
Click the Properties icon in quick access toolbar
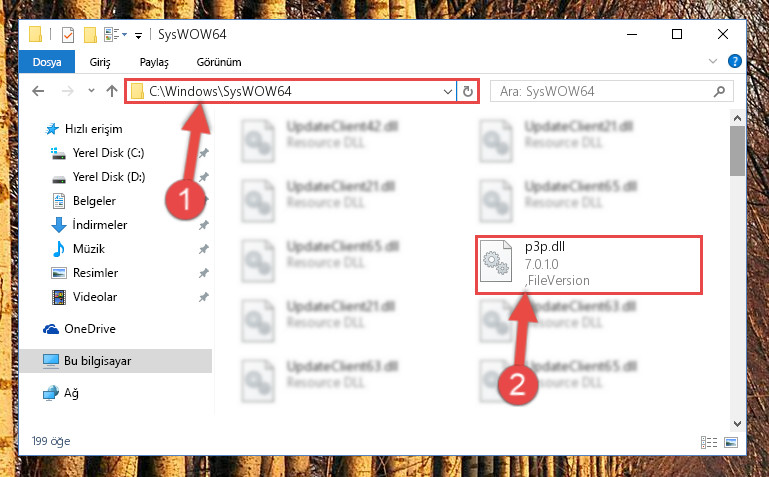coord(68,35)
